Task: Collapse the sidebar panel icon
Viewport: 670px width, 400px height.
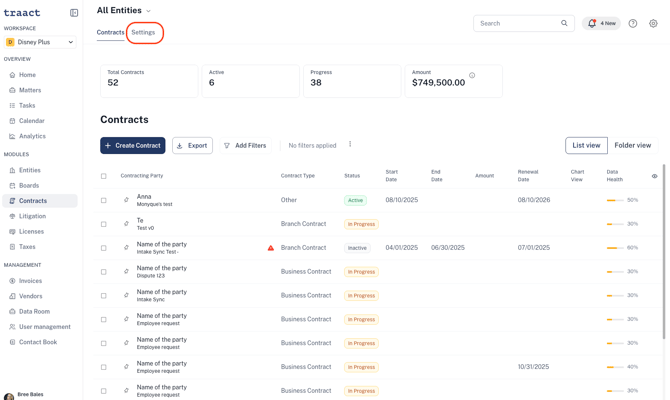Action: pyautogui.click(x=74, y=13)
